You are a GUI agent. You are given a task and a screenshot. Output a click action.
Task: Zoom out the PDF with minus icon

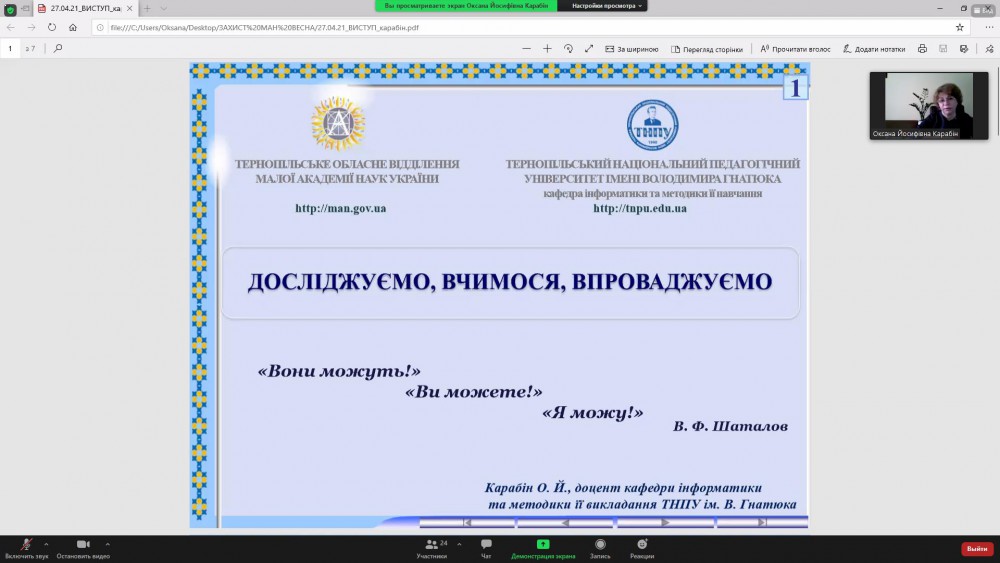coord(527,48)
